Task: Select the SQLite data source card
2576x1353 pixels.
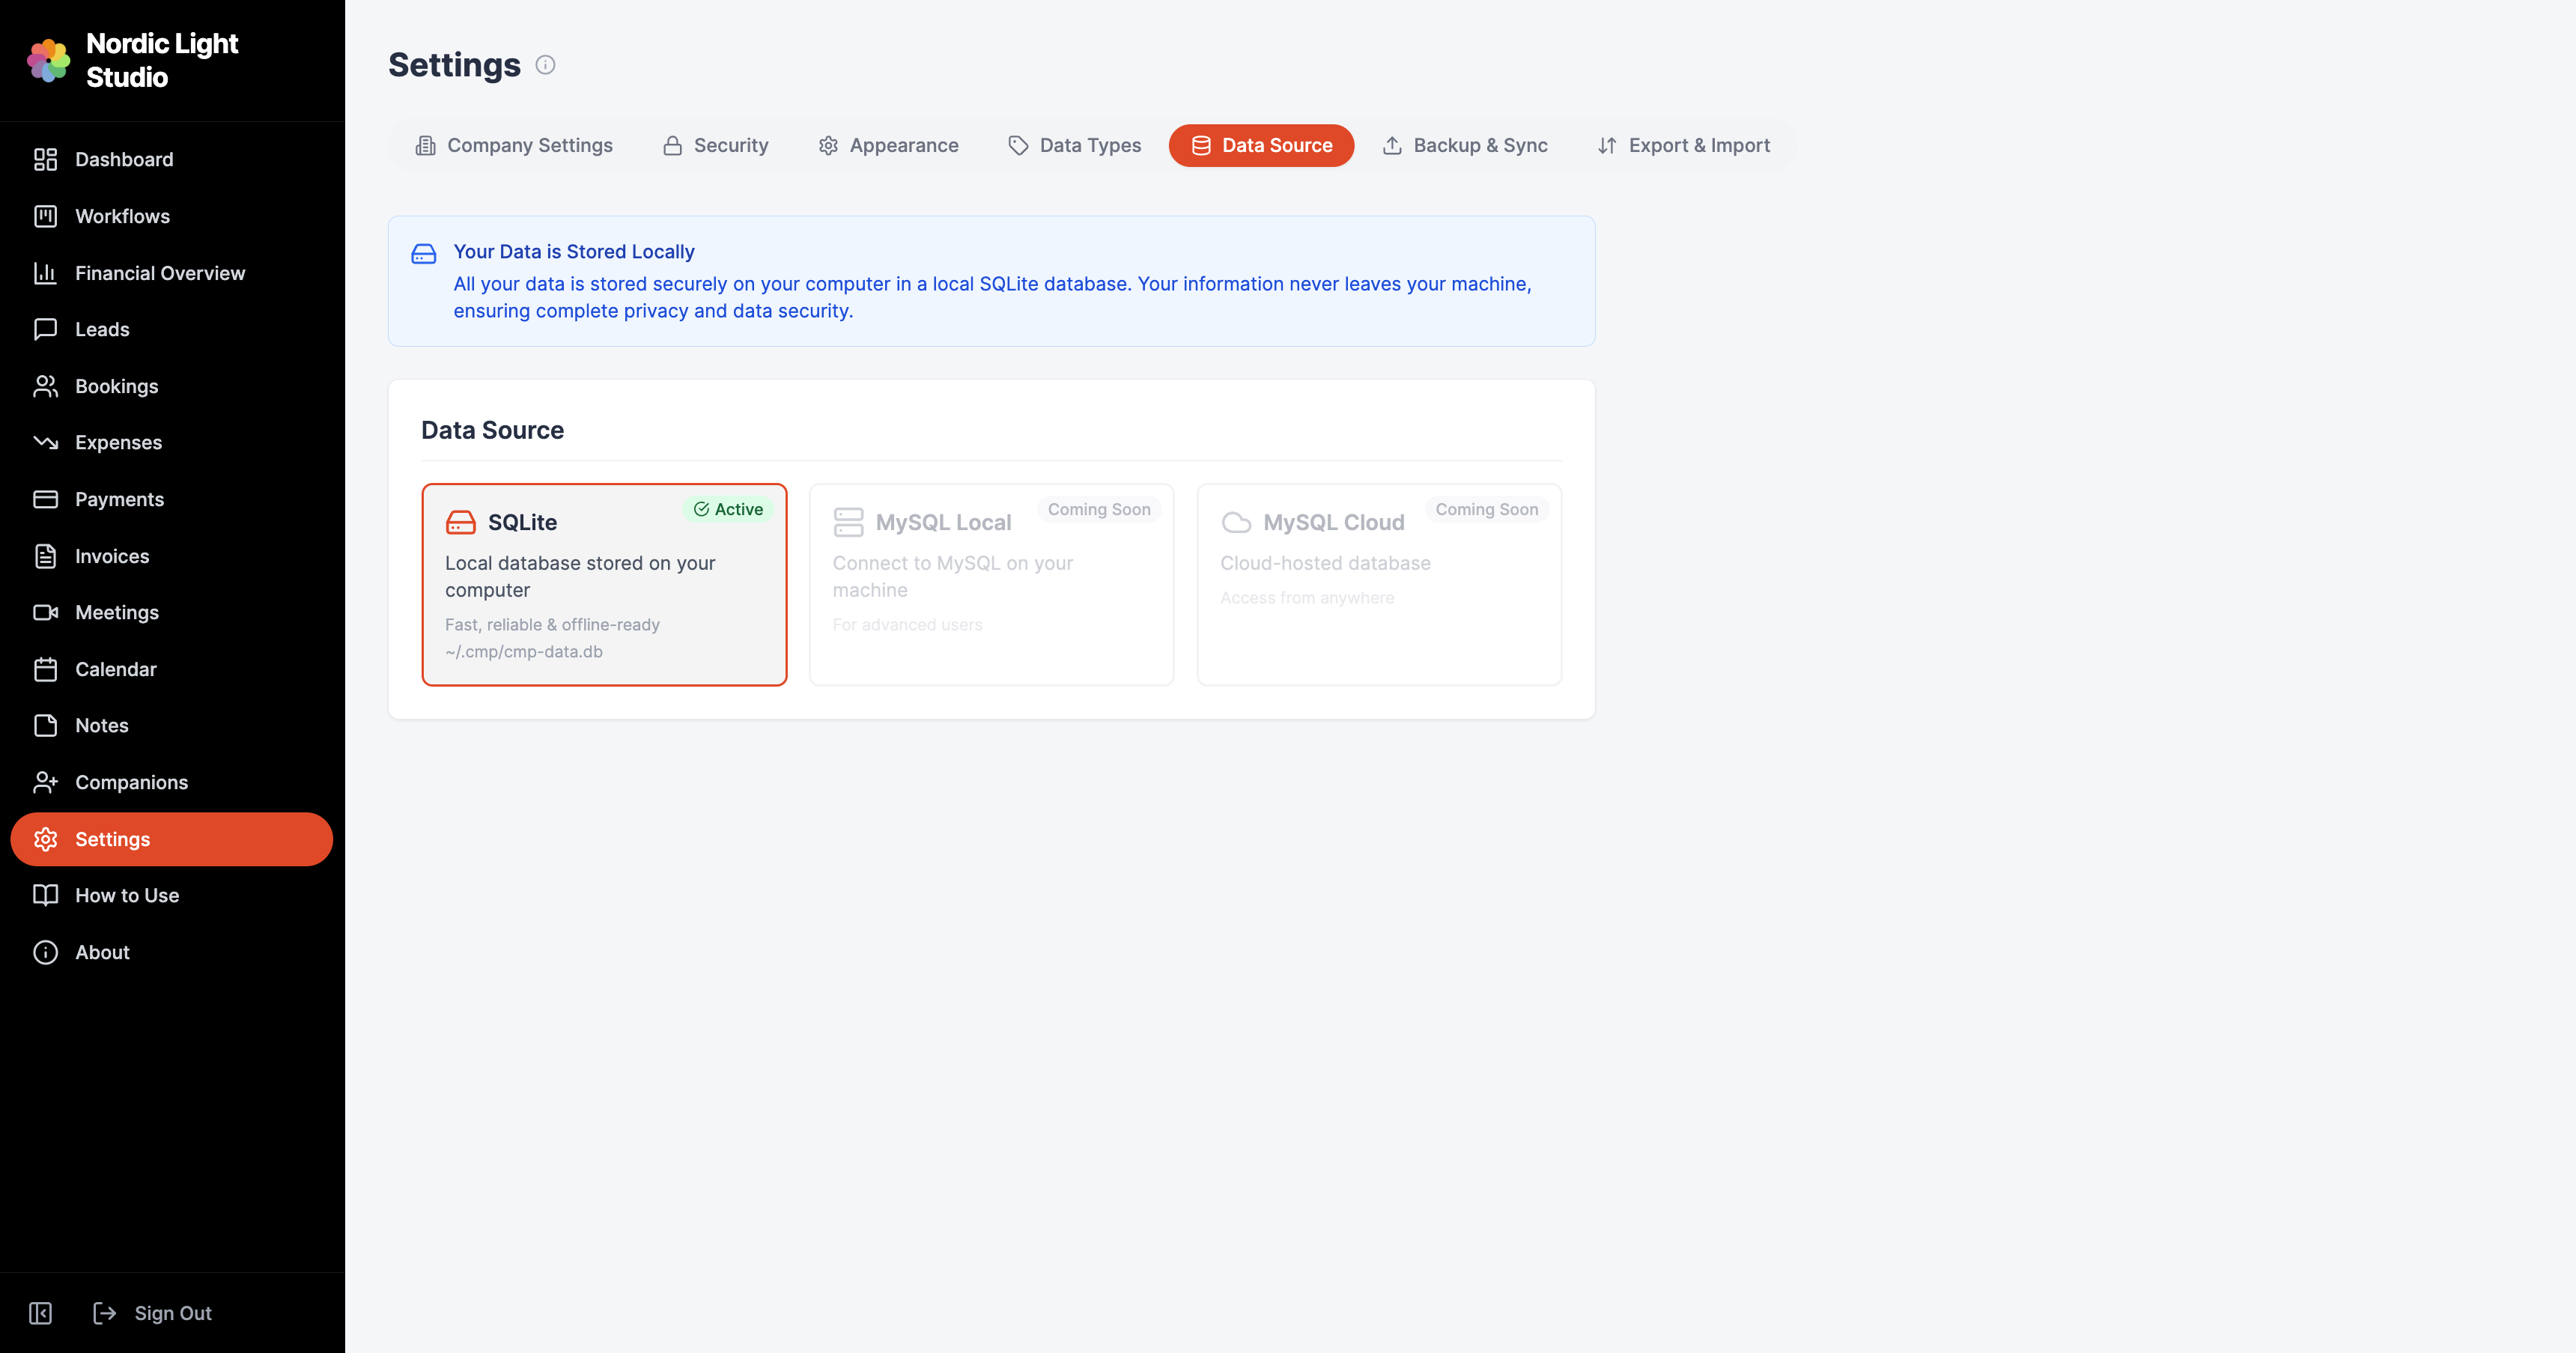Action: tap(604, 585)
